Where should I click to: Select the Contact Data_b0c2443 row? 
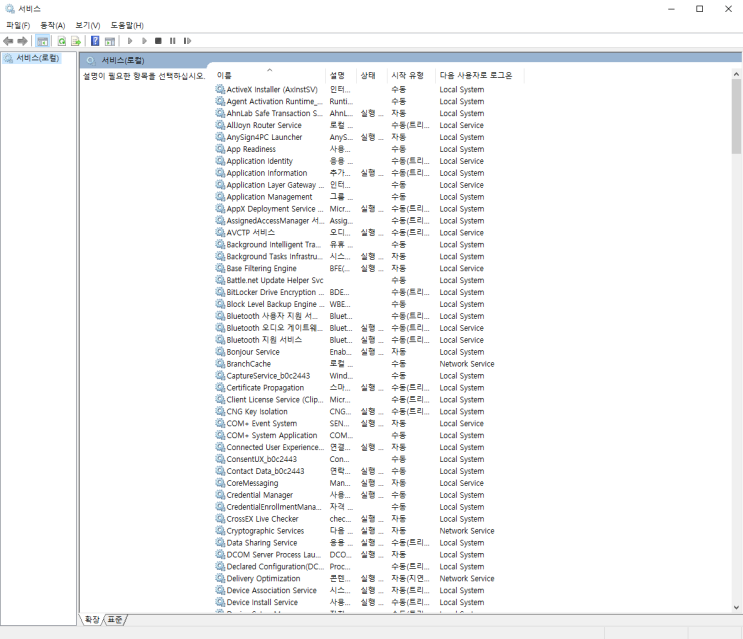[x=369, y=471]
